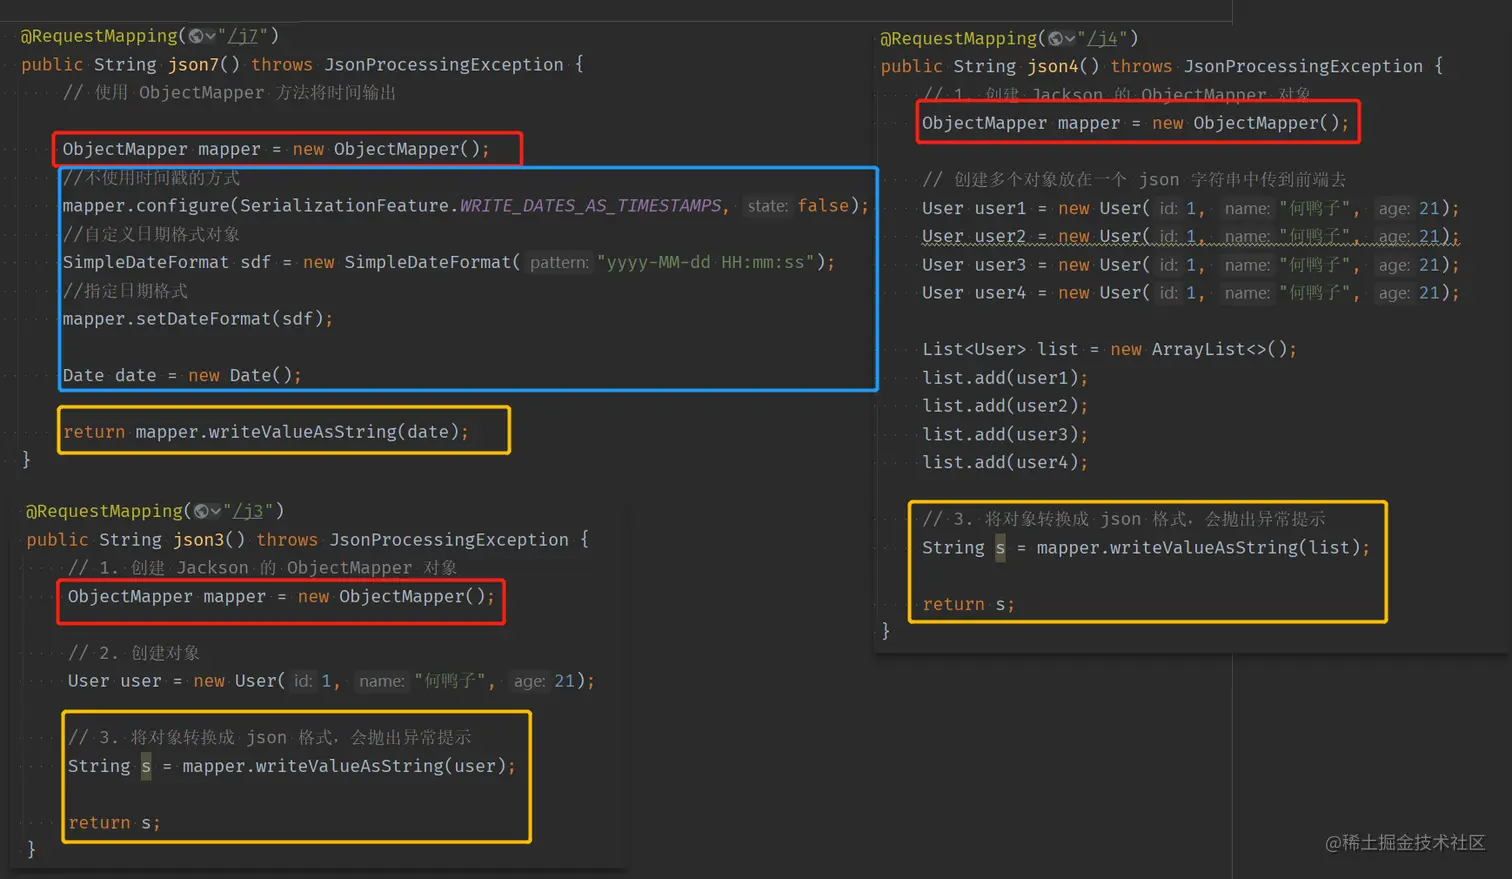Click the "User user4 = new User" line
Image resolution: width=1512 pixels, height=879 pixels.
(1190, 293)
